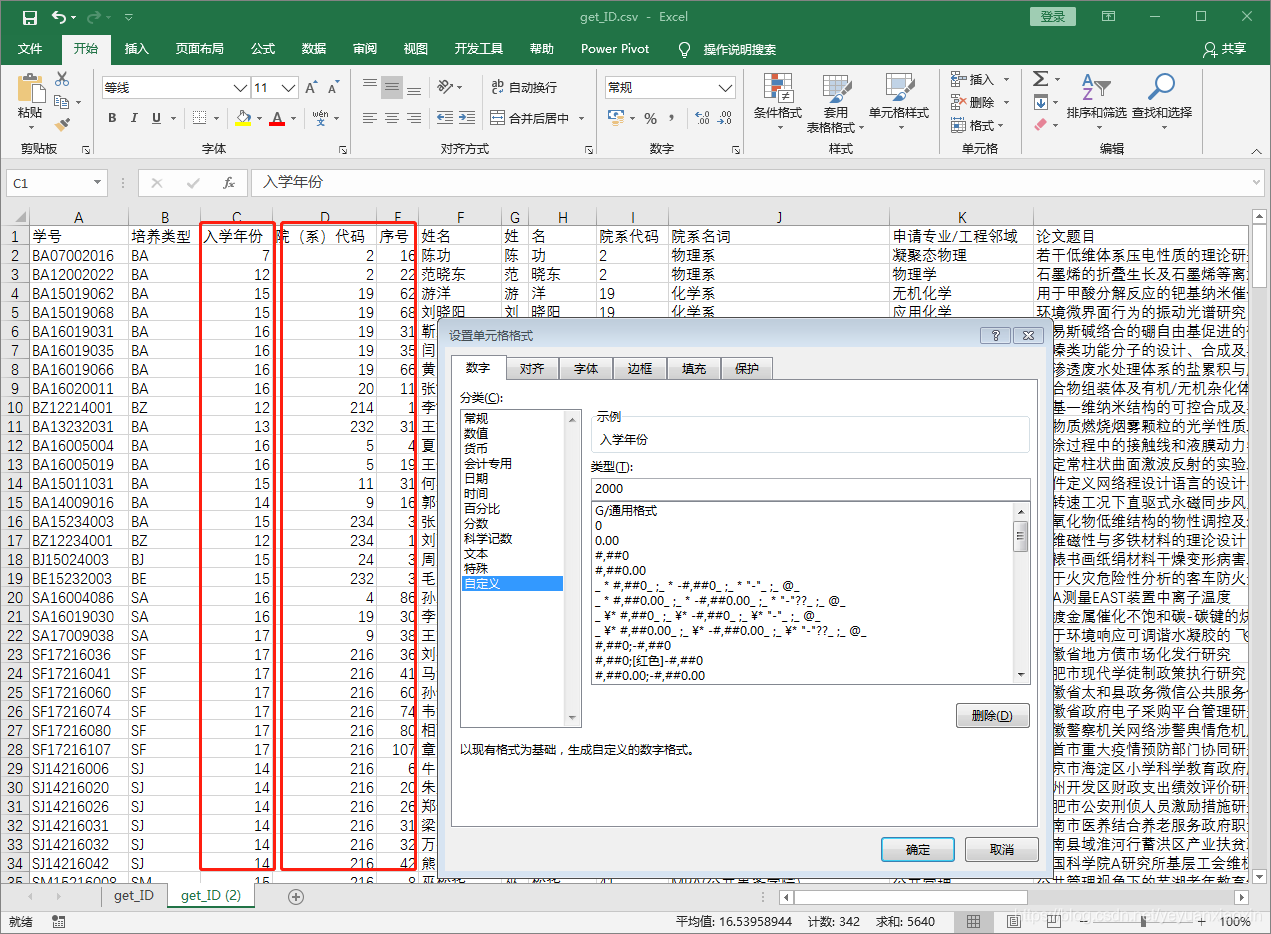Toggle align text left
The image size is (1271, 934).
(370, 118)
